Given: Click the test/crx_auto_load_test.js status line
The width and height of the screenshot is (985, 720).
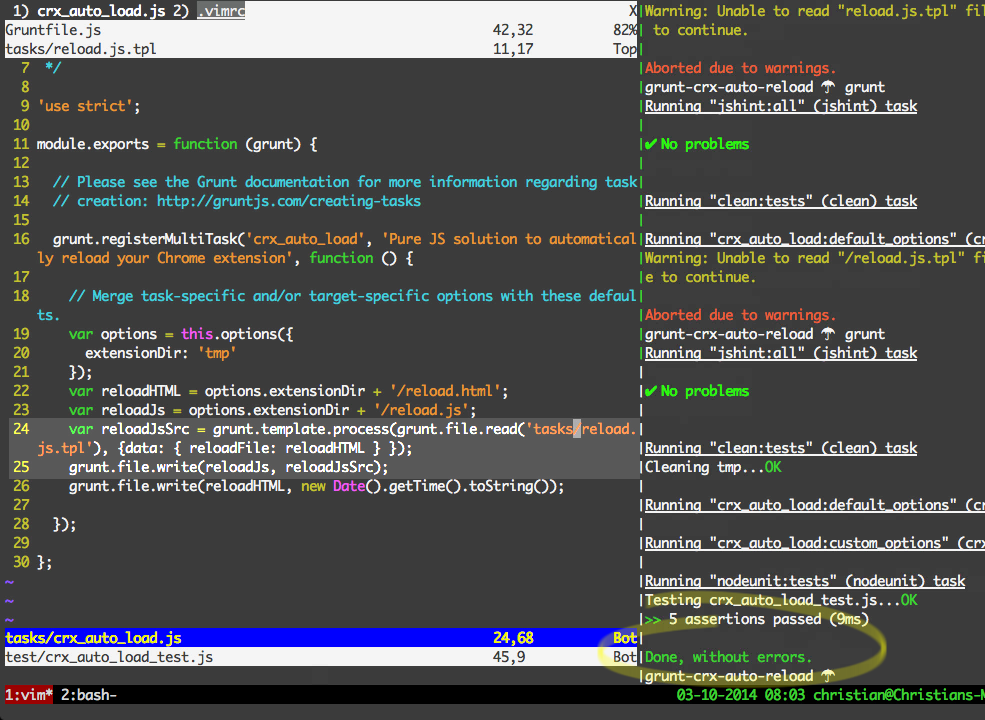Looking at the screenshot, I should point(321,657).
